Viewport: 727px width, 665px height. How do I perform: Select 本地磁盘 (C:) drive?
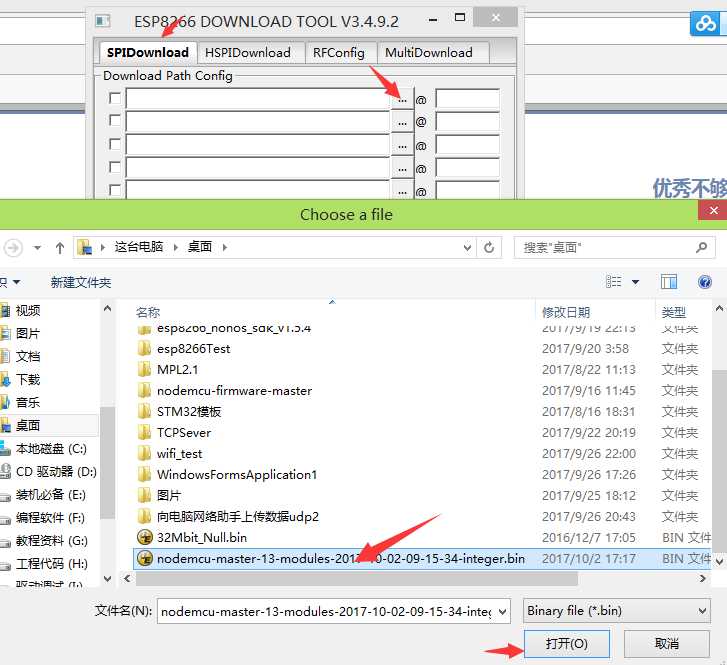(51, 448)
